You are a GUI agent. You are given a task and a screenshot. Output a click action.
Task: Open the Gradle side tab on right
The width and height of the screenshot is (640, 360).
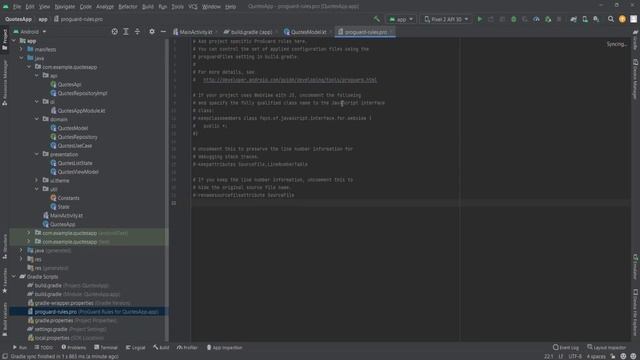(x=635, y=40)
